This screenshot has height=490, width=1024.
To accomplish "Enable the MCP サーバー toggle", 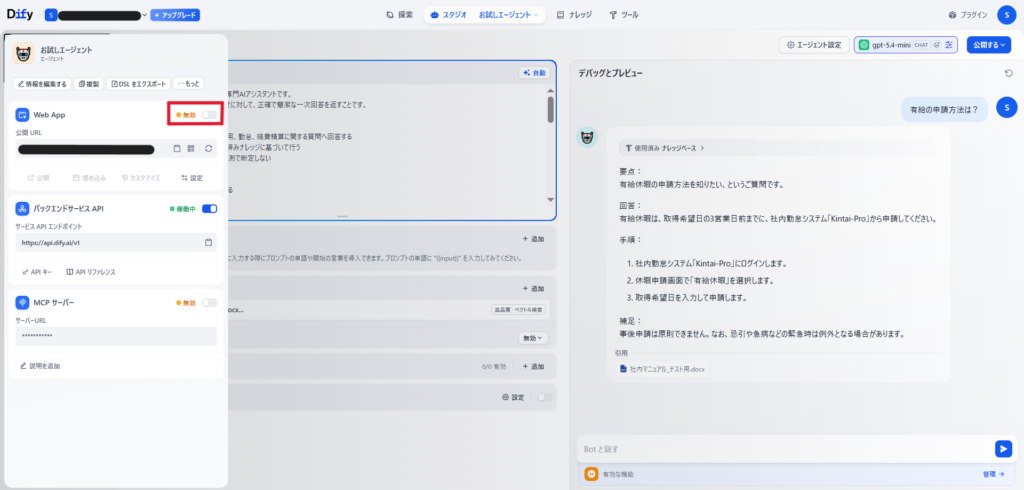I will (209, 302).
